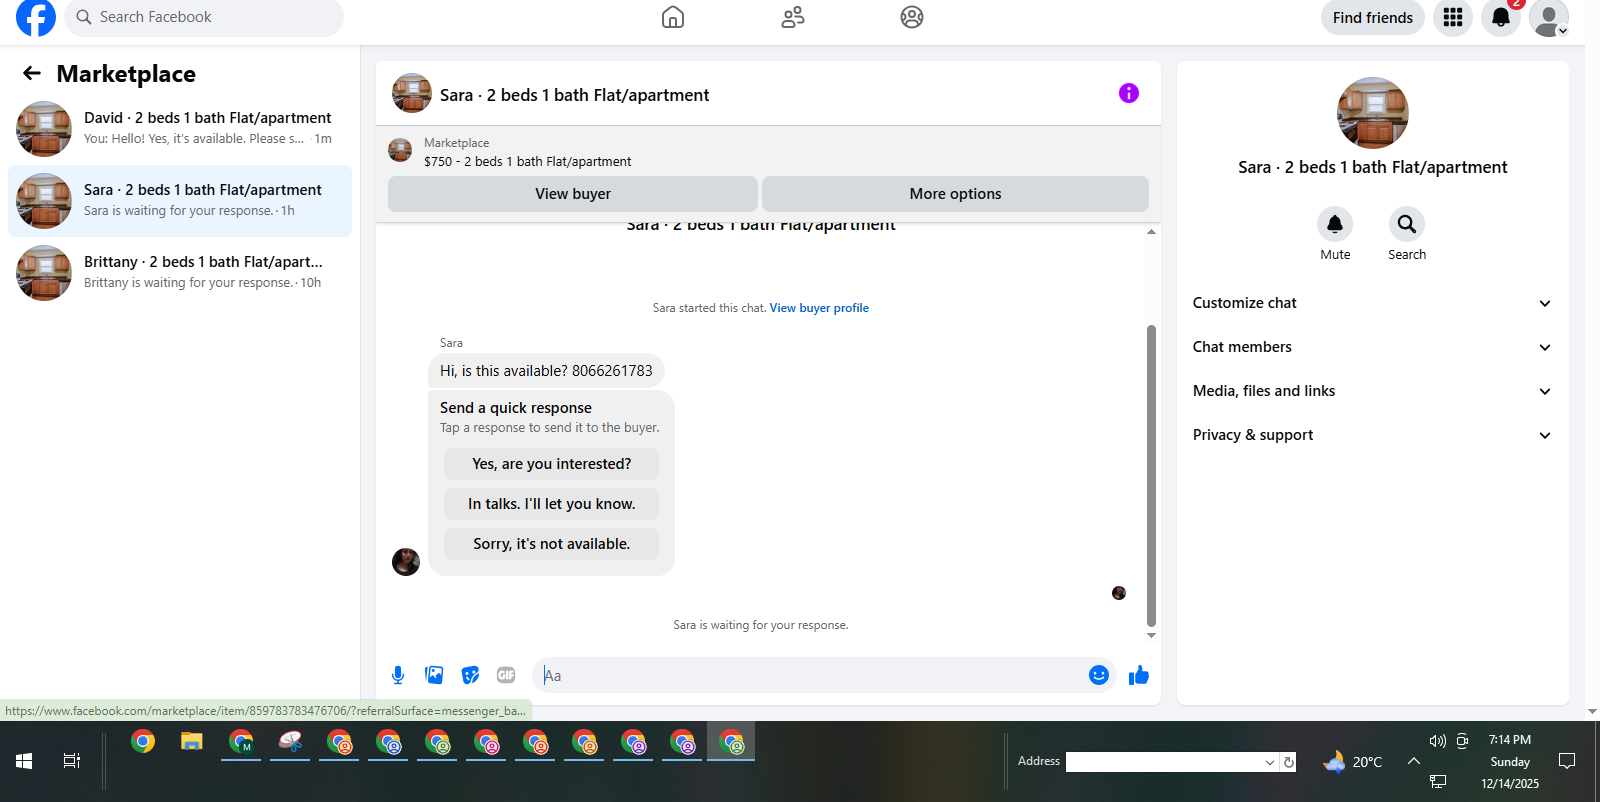Screen dimensions: 1600x802
Task: Click the '$750 - 2 beds 1 bath' listing text
Action: (x=528, y=161)
